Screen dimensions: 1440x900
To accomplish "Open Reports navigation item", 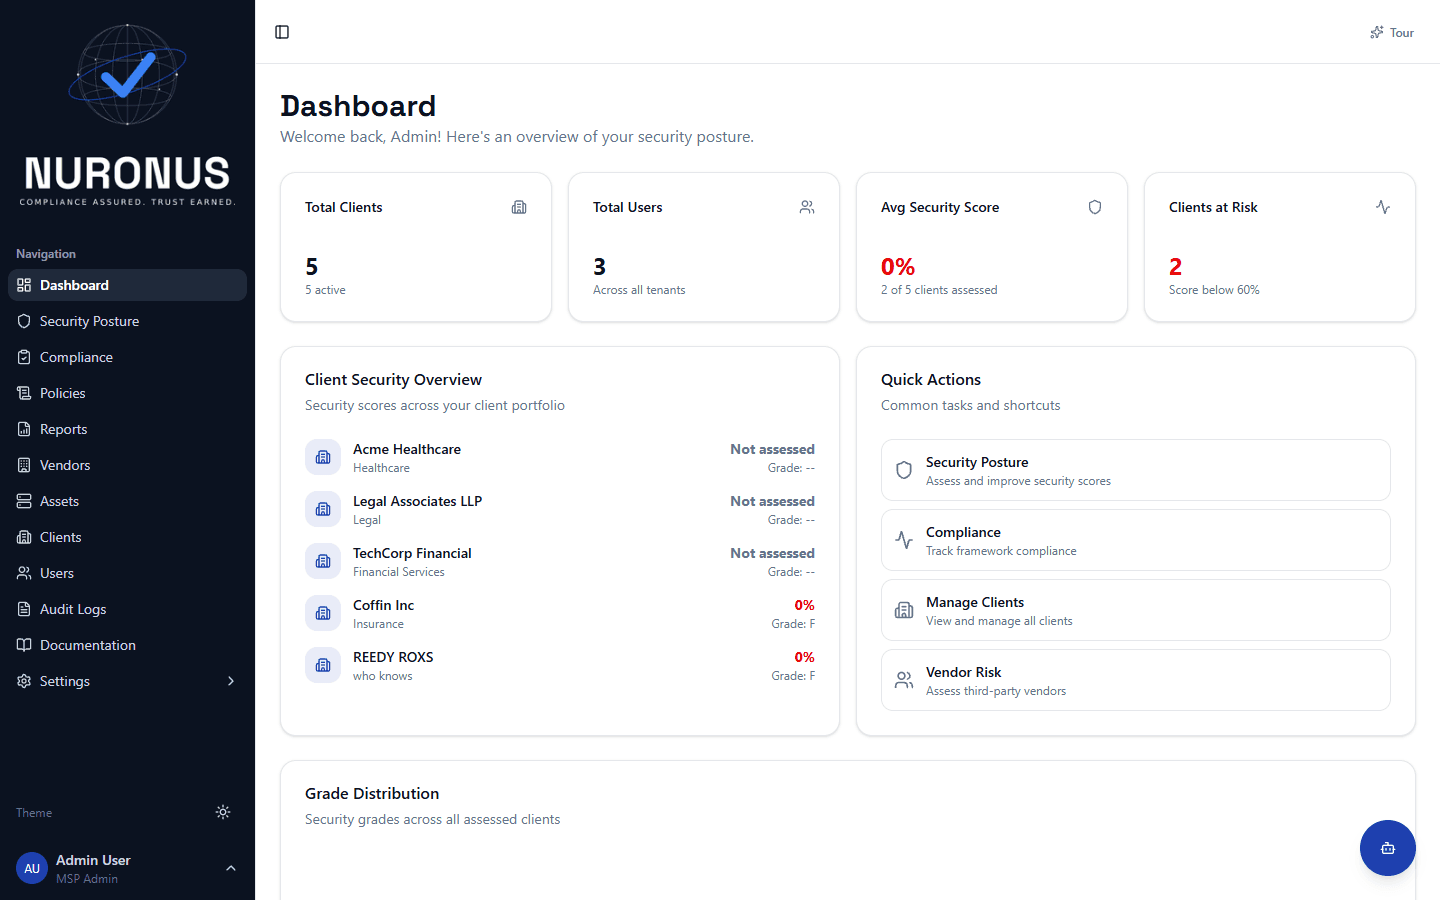I will click(x=127, y=429).
